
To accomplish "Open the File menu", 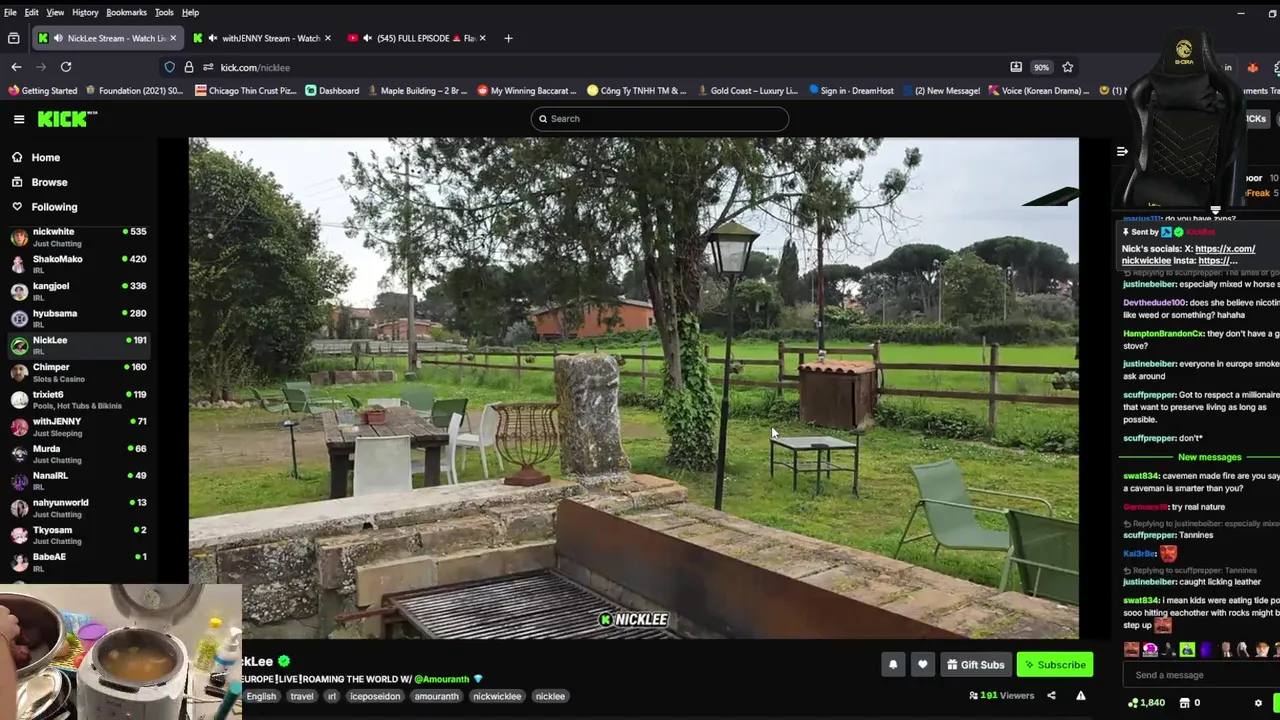I will point(10,12).
